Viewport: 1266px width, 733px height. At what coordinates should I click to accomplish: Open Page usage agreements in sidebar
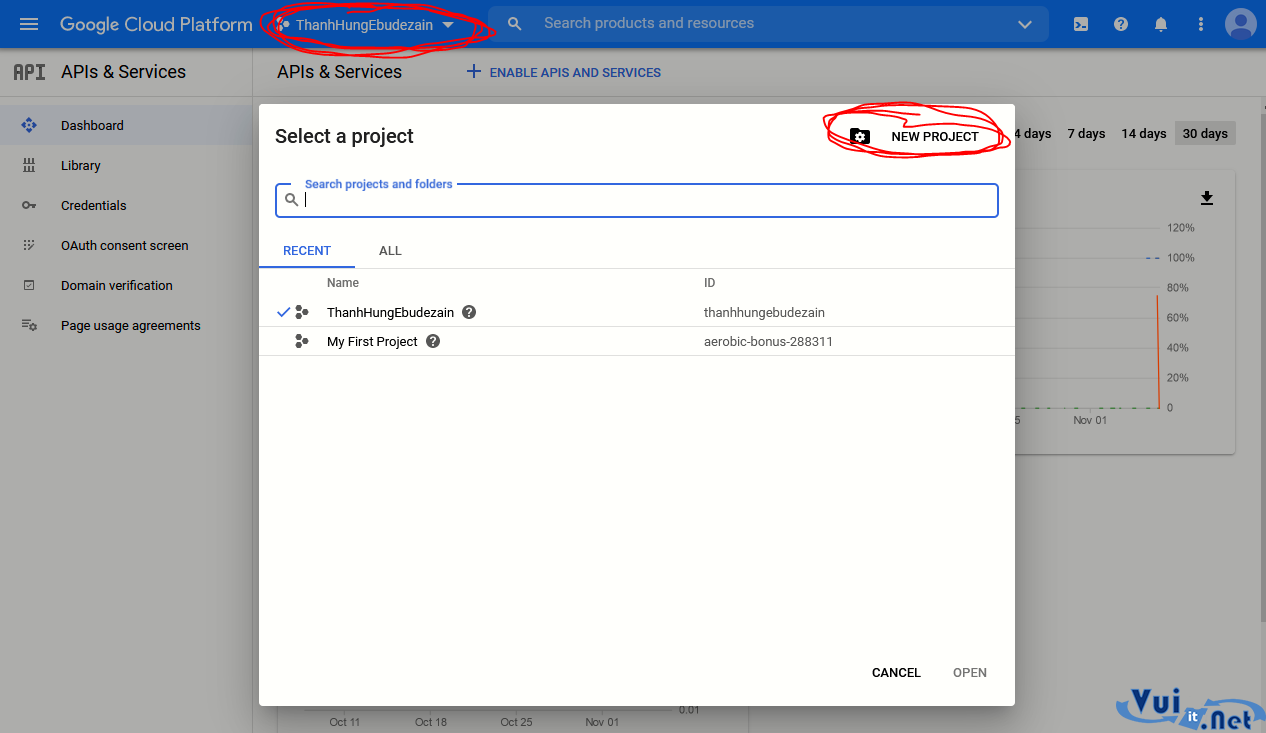126,325
